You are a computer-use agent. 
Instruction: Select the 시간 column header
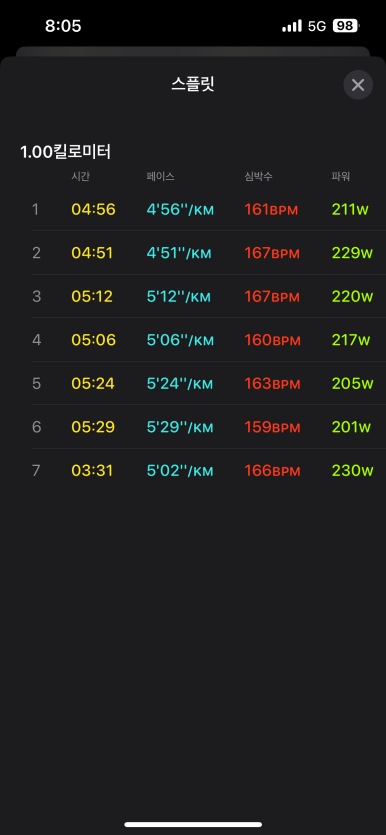click(x=80, y=177)
